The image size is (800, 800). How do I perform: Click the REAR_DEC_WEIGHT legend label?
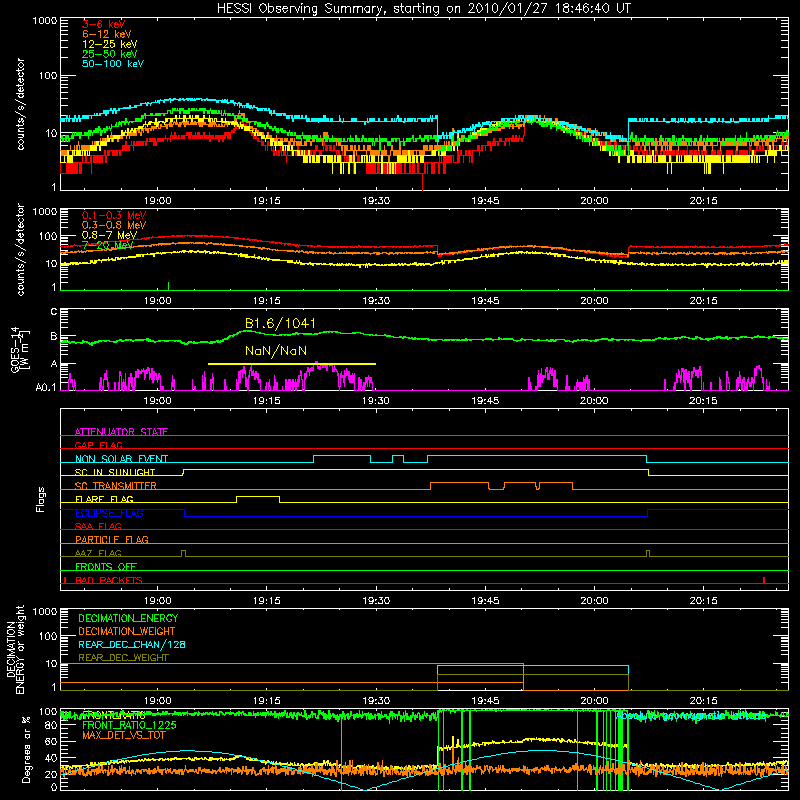(123, 658)
